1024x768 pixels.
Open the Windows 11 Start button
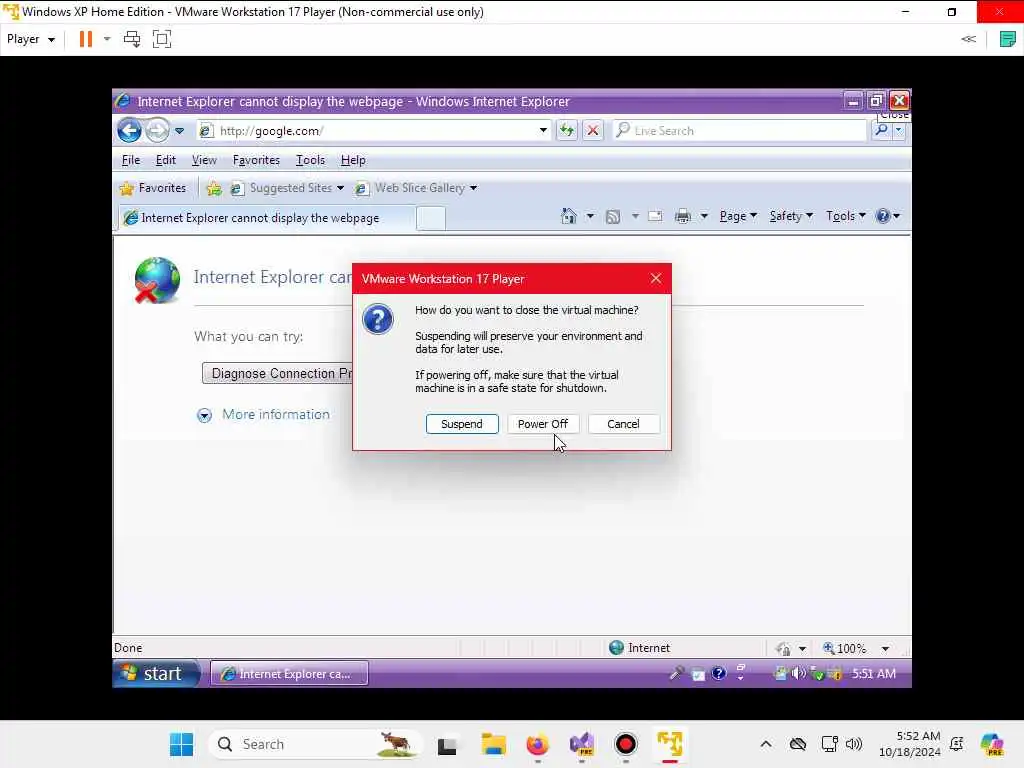(x=181, y=744)
